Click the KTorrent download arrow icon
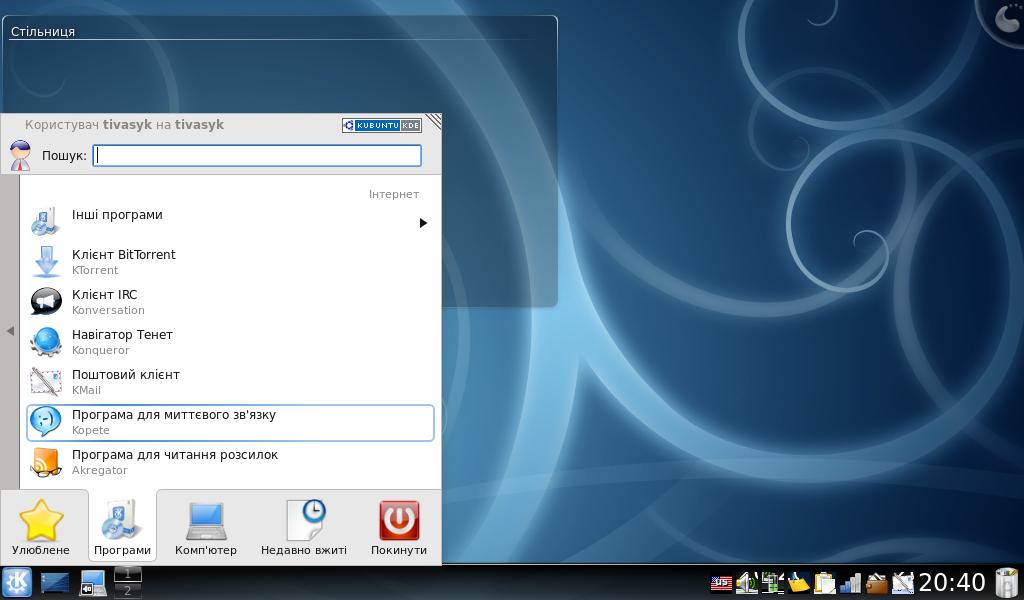This screenshot has width=1024, height=600. [46, 261]
